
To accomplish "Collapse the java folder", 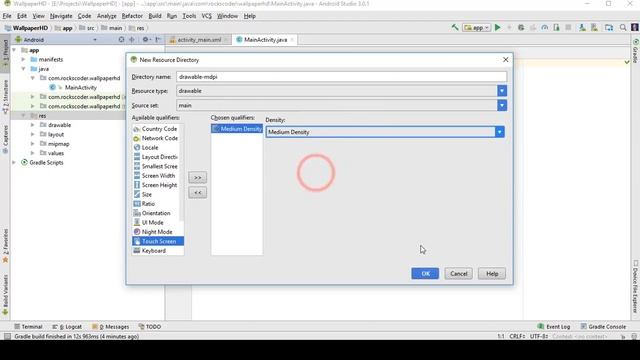I will point(23,69).
